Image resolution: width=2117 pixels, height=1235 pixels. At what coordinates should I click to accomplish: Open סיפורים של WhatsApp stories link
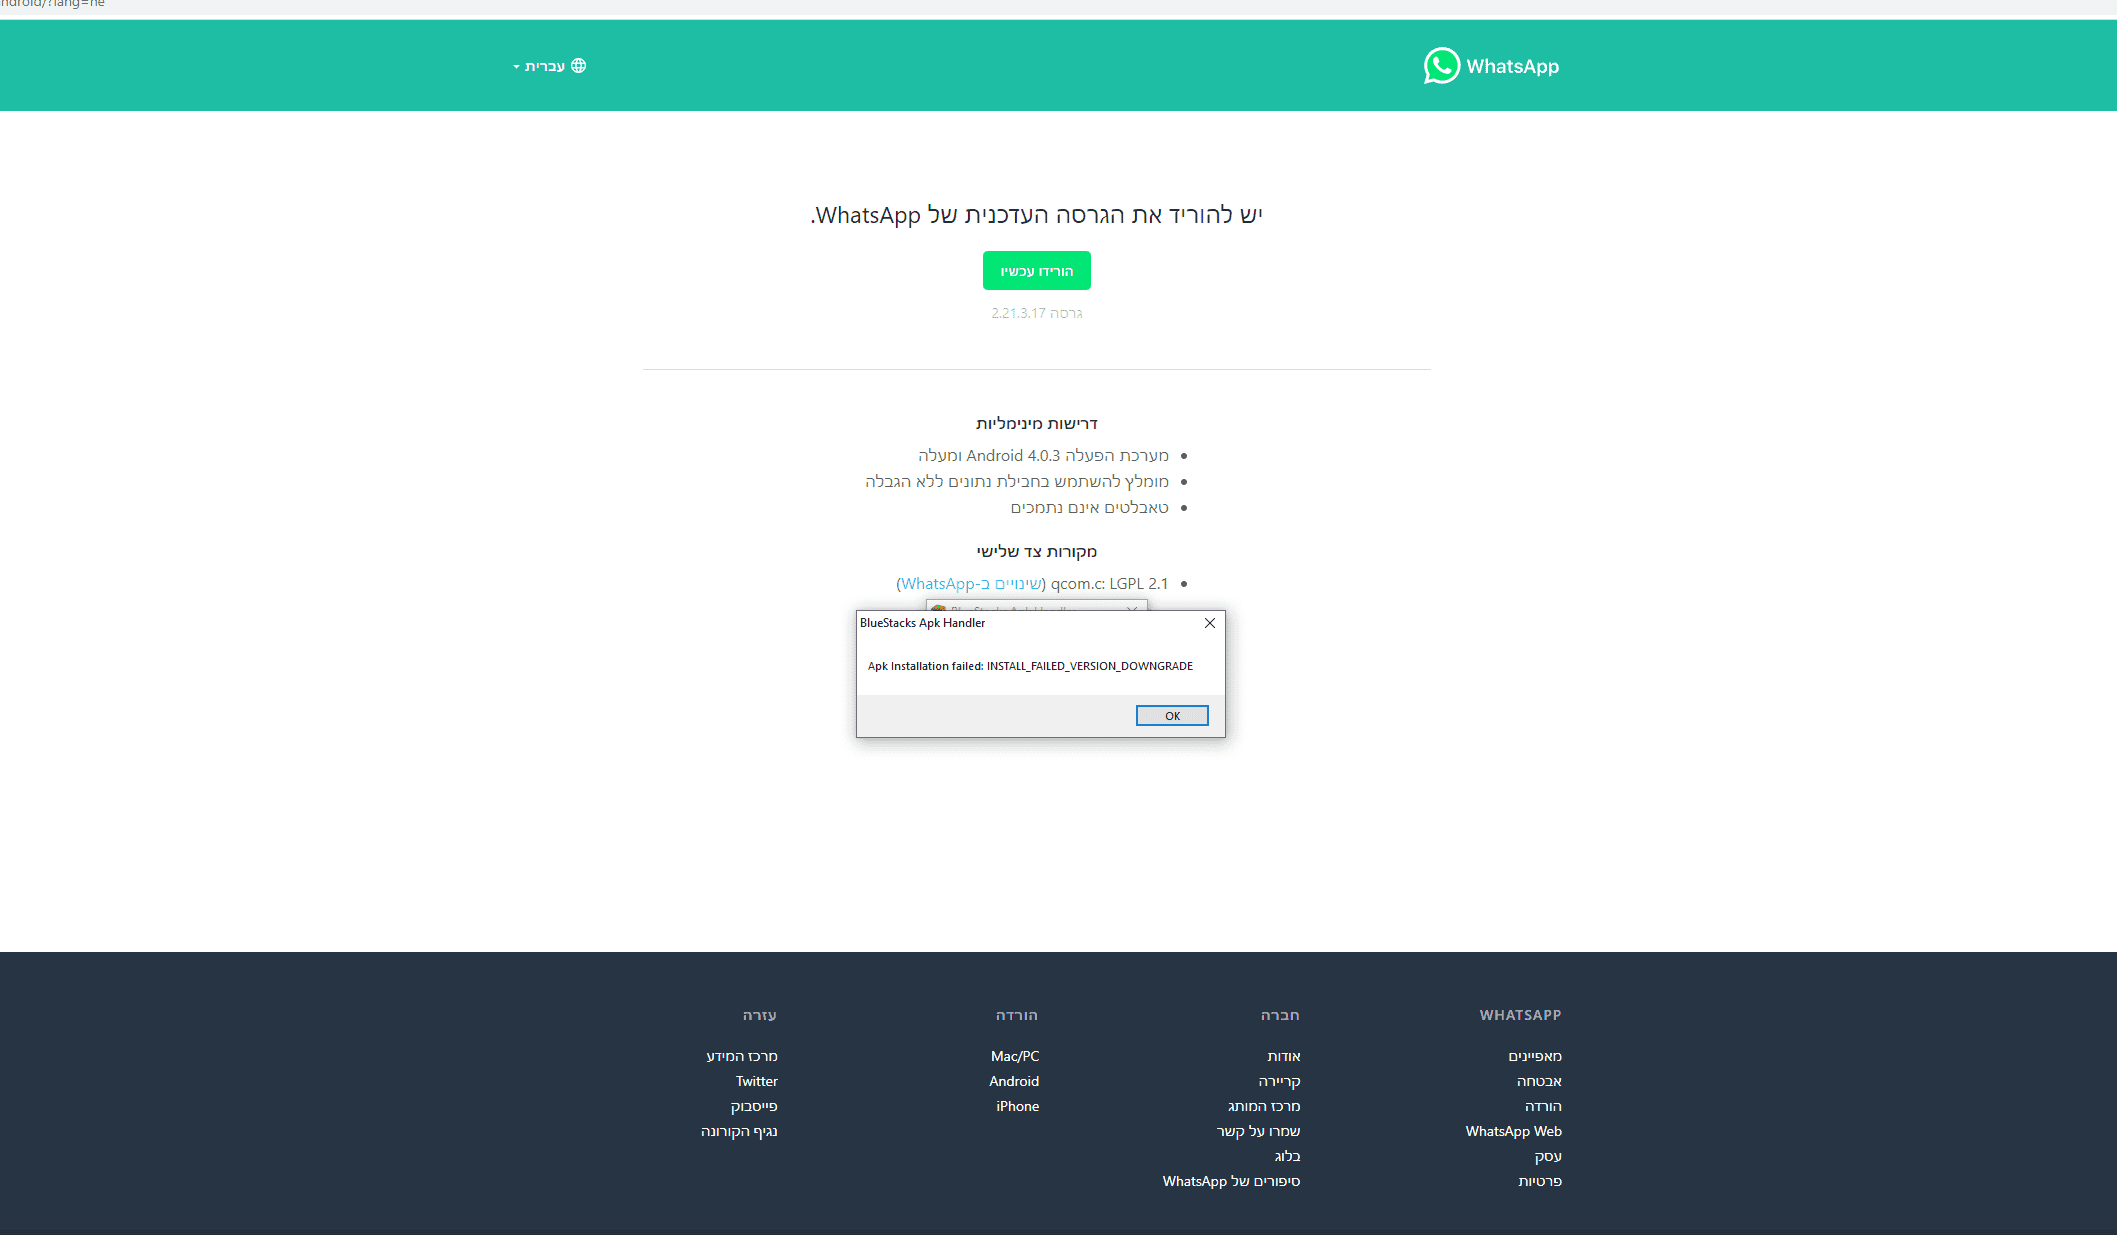point(1230,1181)
